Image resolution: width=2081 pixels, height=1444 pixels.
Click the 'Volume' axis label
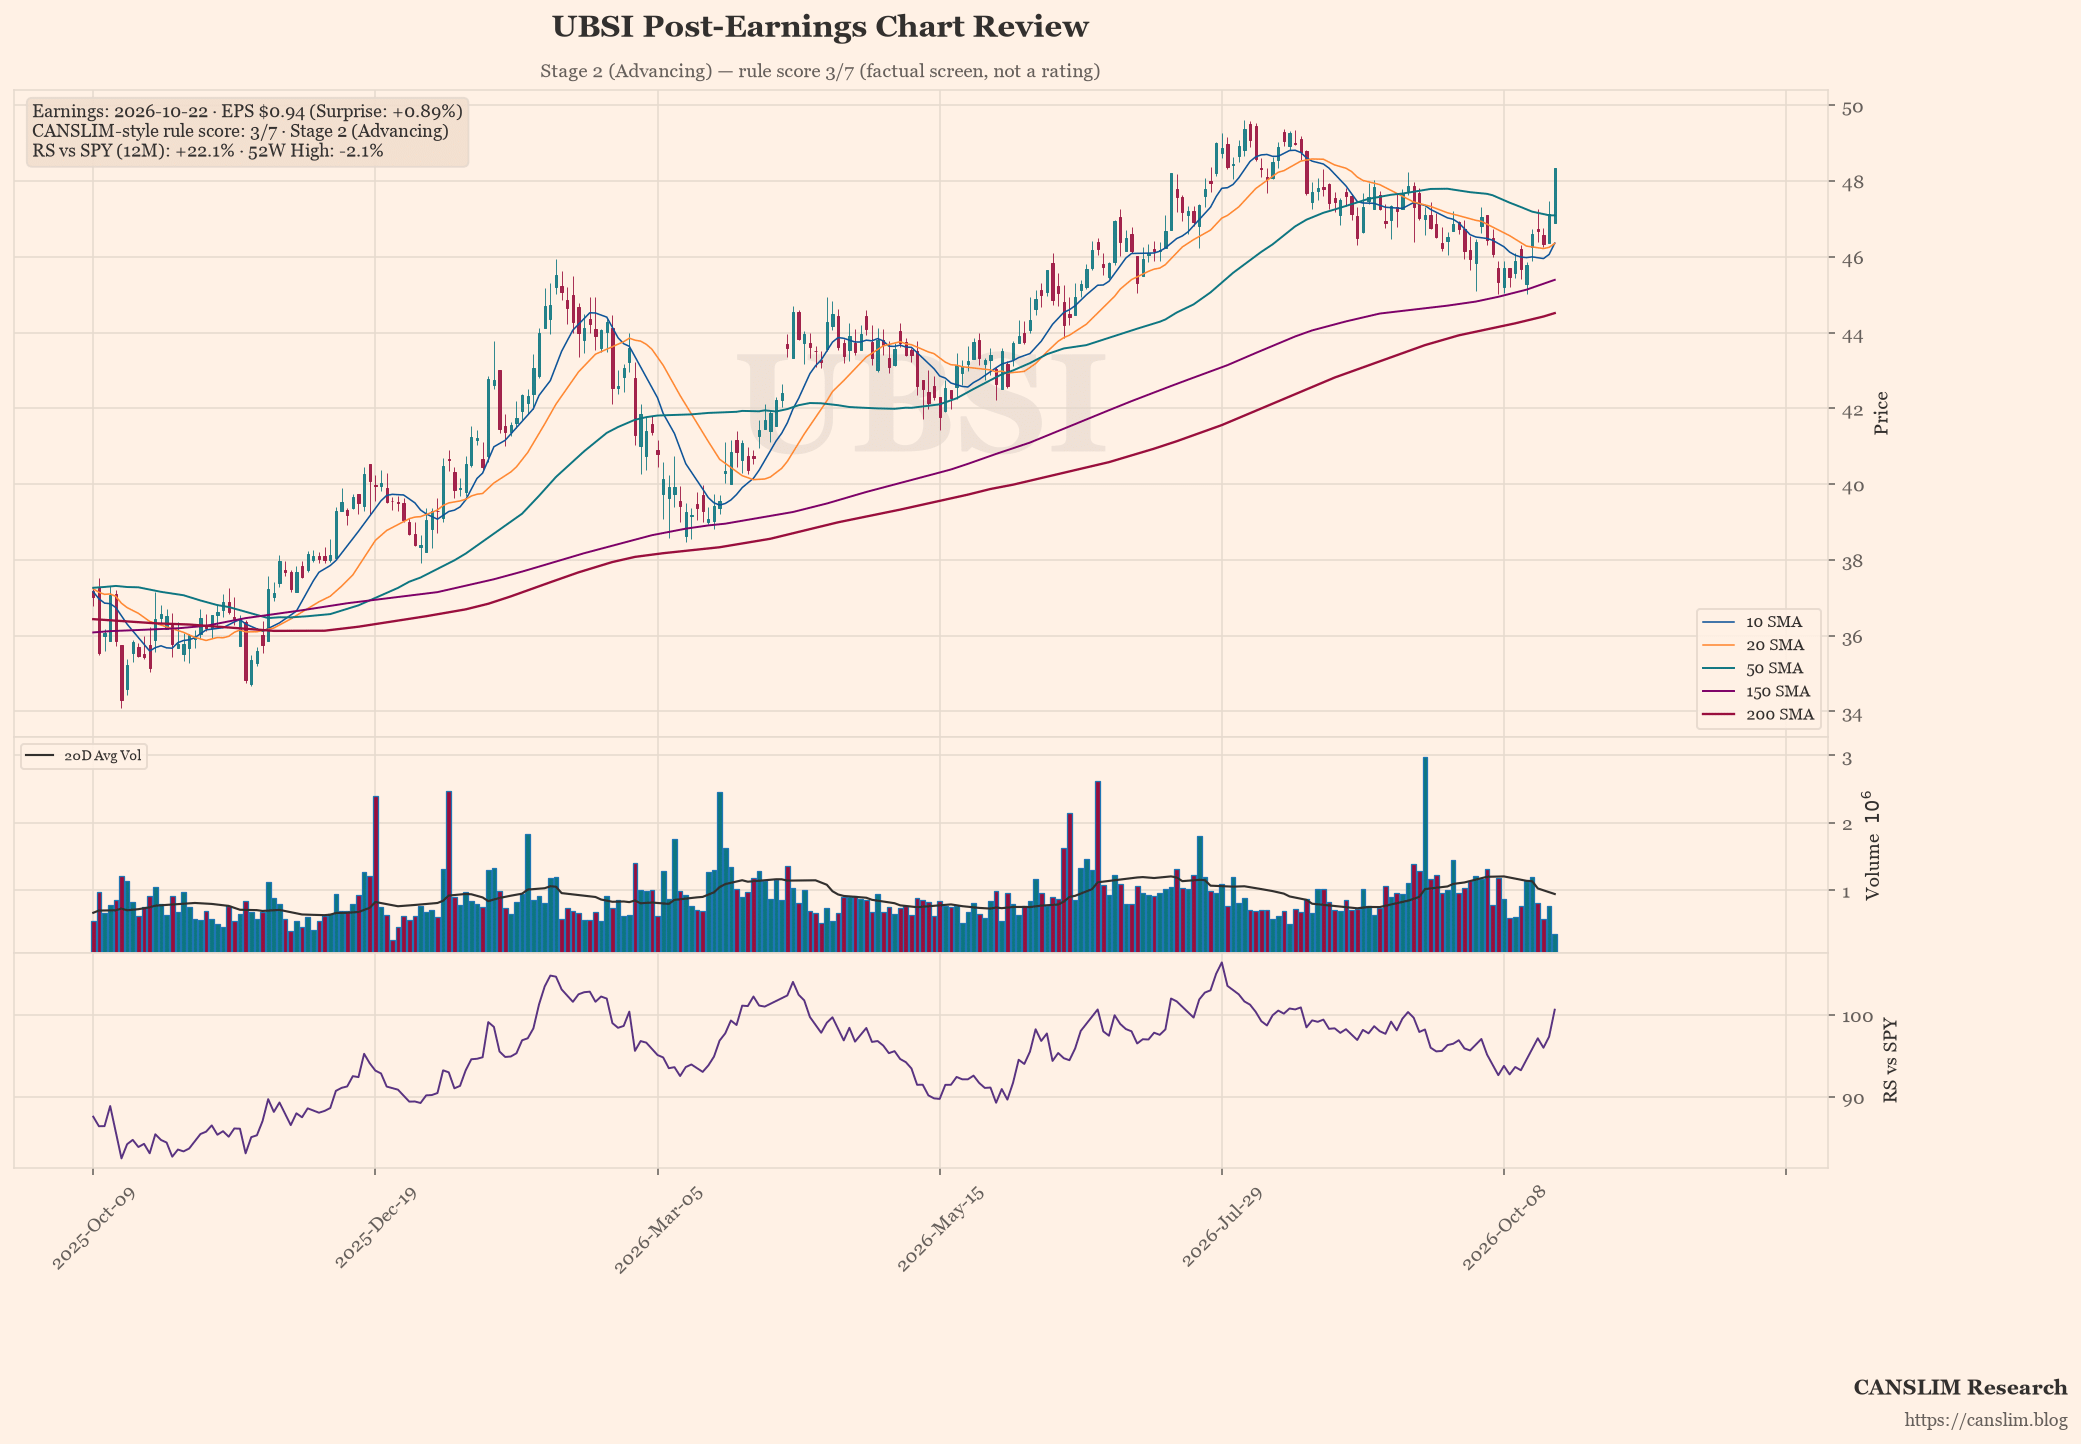(1873, 846)
